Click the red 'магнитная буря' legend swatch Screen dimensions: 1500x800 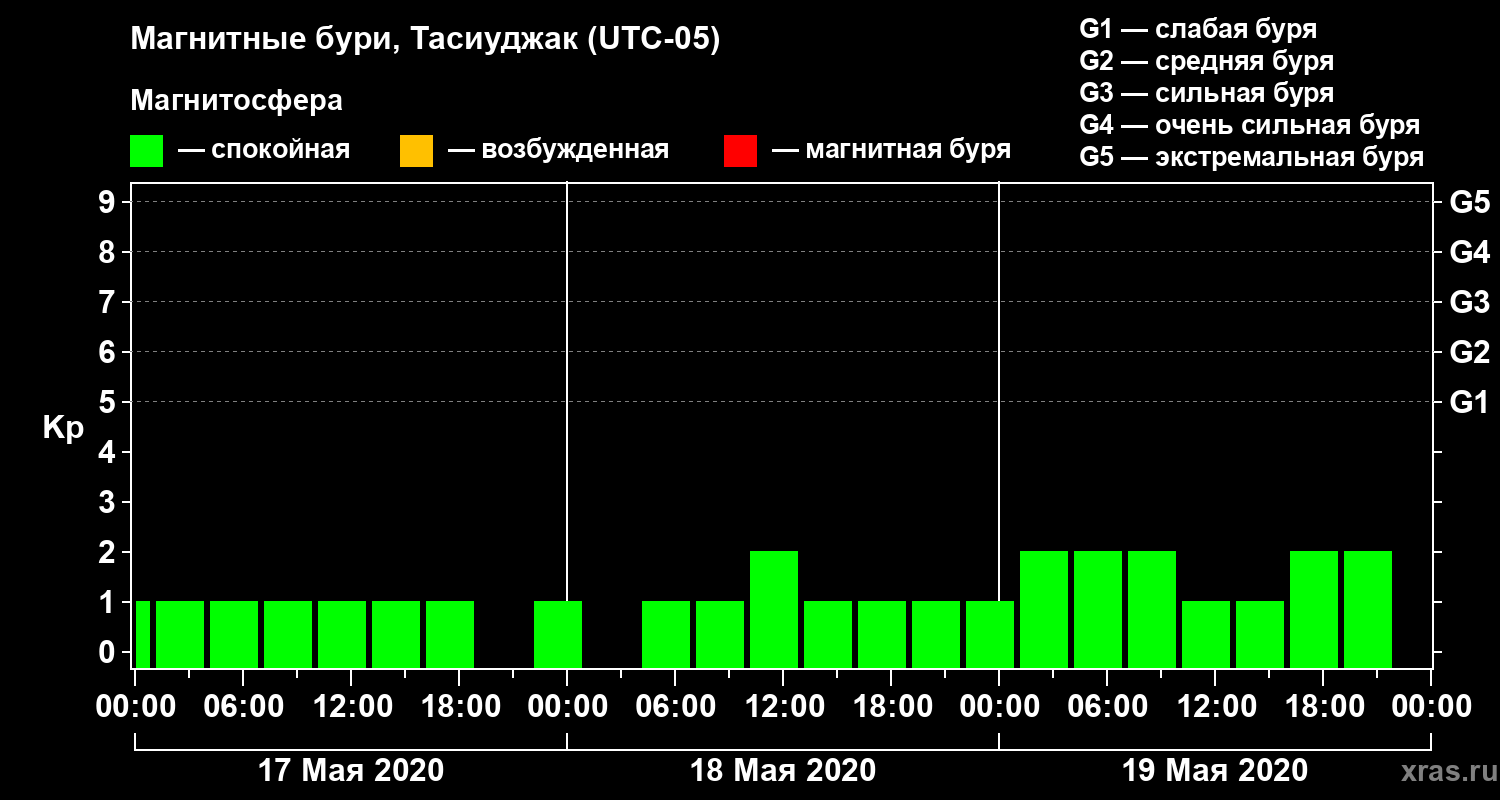point(740,151)
